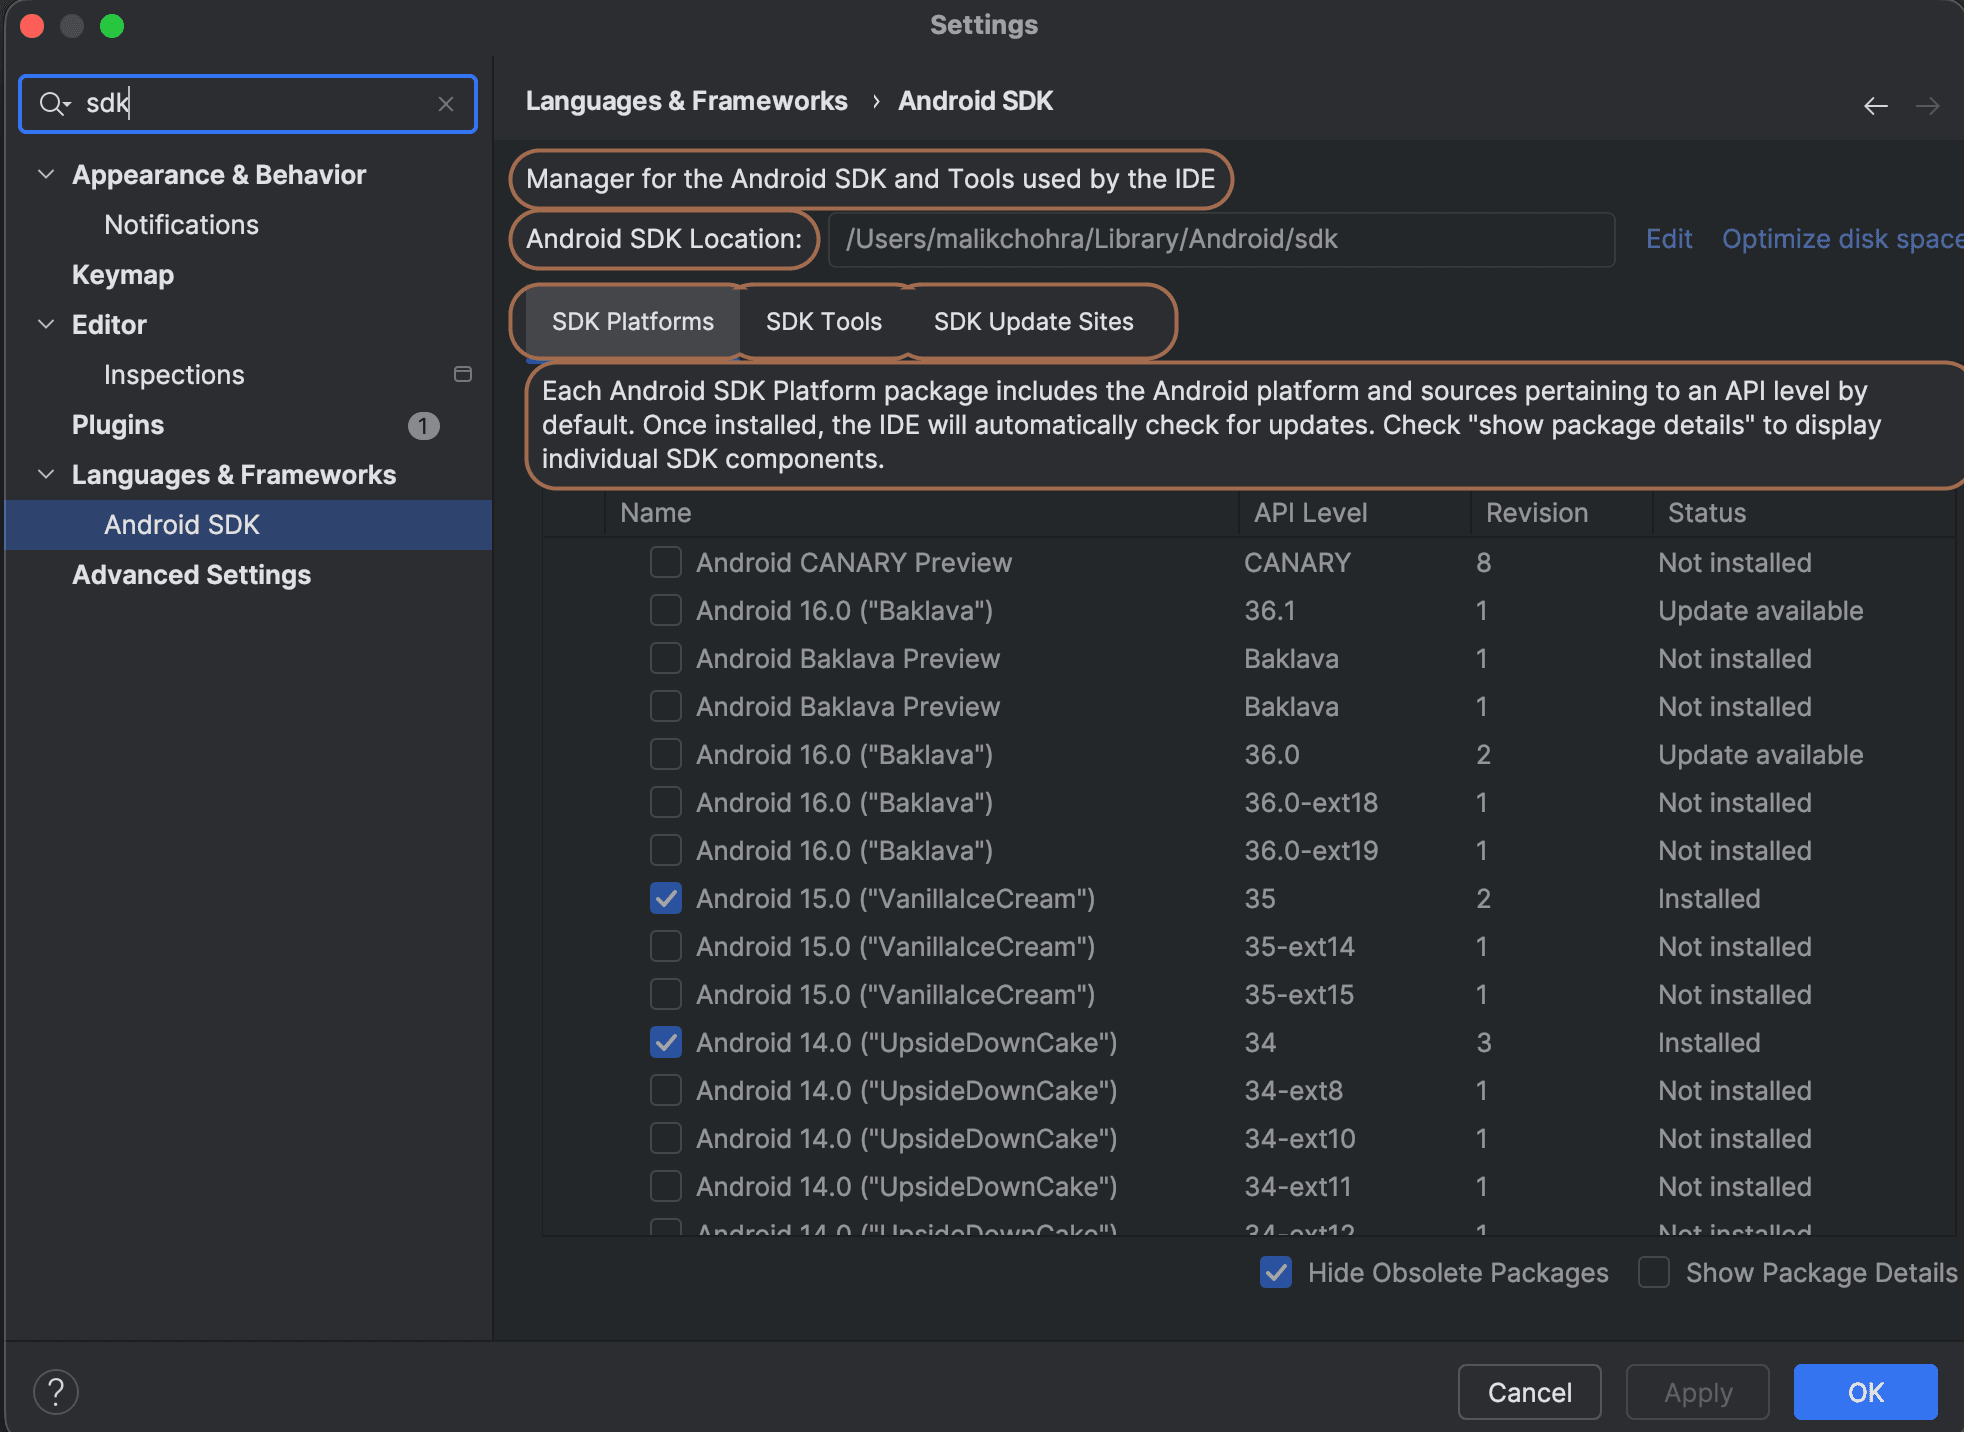Check Android 14.0 UpsideDownCake 34-ext11

click(x=666, y=1186)
